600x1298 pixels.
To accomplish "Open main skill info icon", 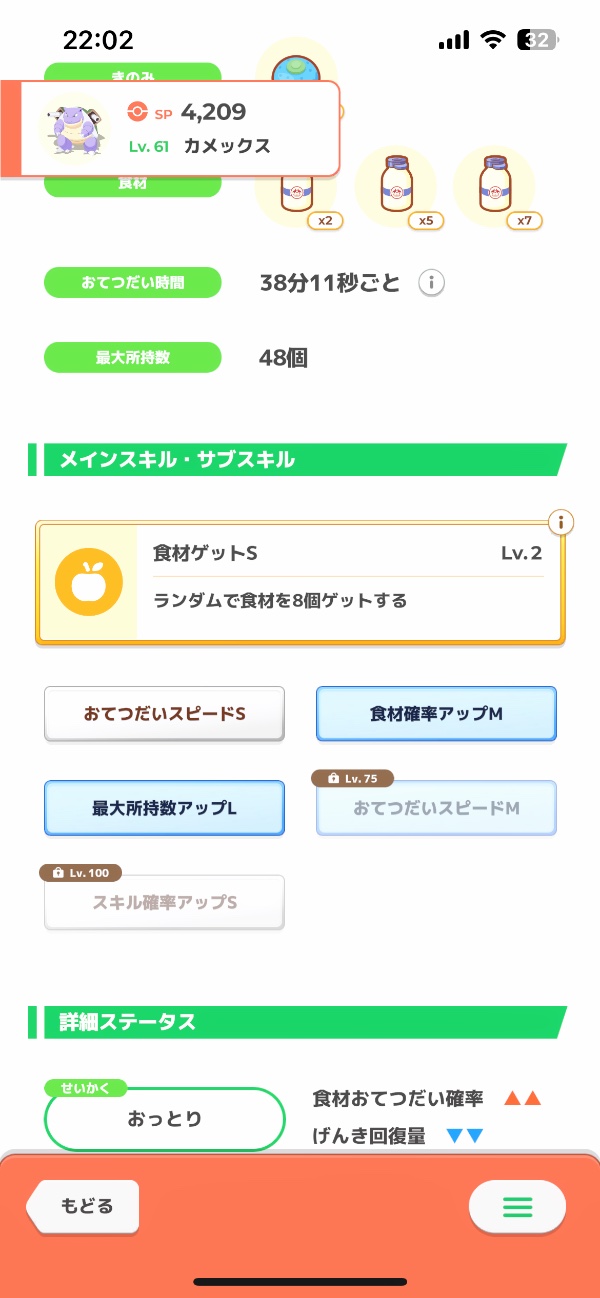I will click(x=562, y=522).
